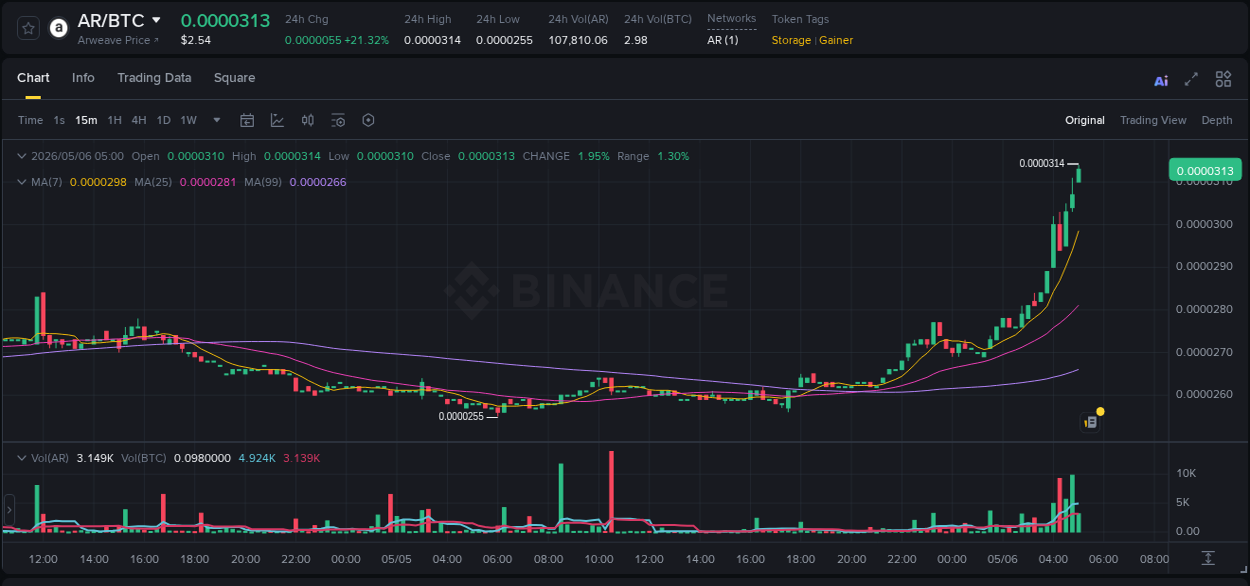This screenshot has width=1250, height=586.
Task: Expand the left side panel arrow
Action: pyautogui.click(x=9, y=509)
